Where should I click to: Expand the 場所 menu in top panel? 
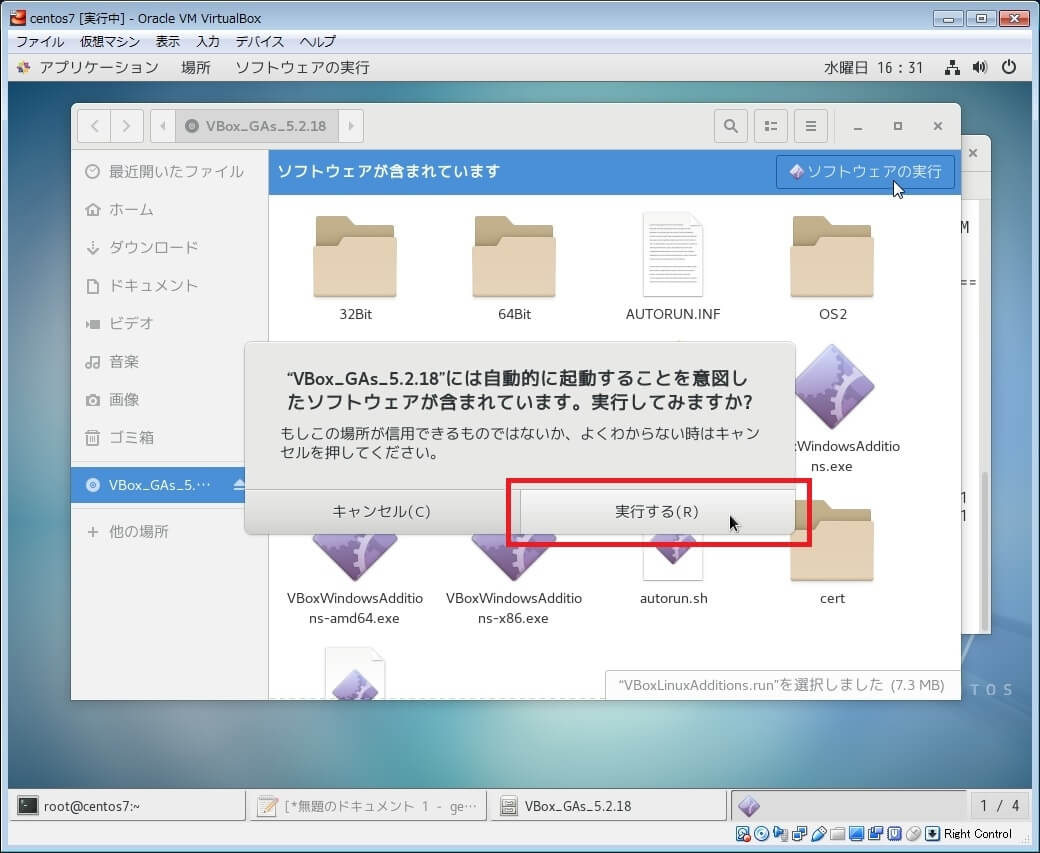(x=196, y=67)
